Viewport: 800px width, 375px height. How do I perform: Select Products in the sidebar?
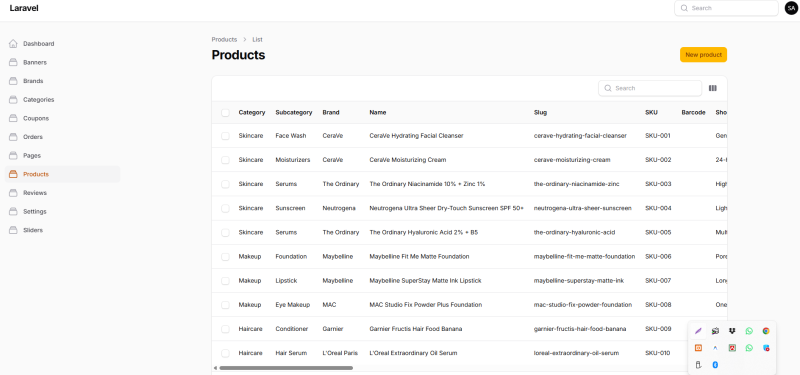pyautogui.click(x=62, y=174)
